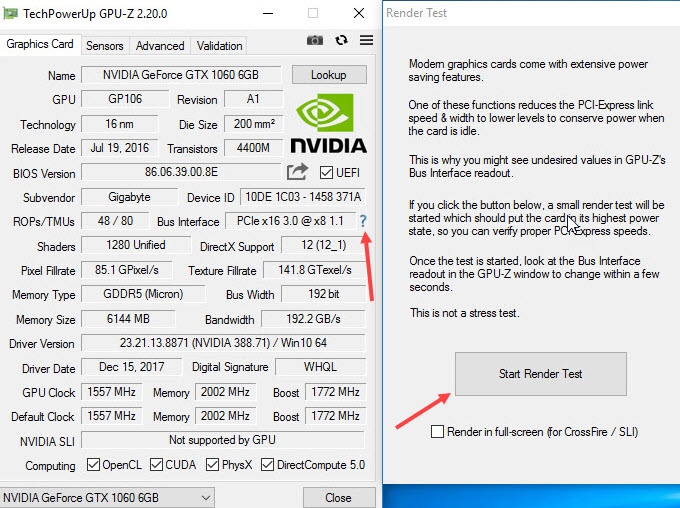This screenshot has width=680, height=508.
Task: Click the 'Computing' label
Action: (50, 465)
